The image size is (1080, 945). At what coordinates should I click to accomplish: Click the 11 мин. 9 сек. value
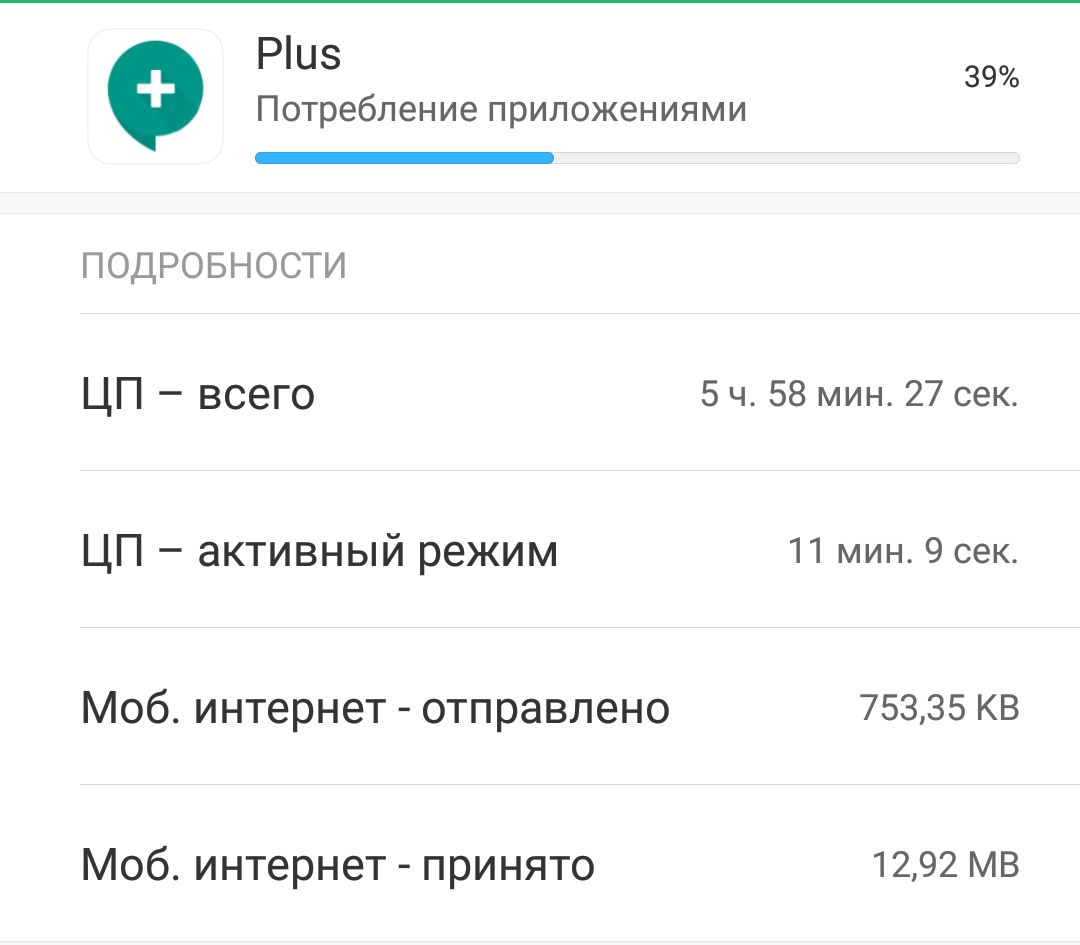click(x=903, y=551)
